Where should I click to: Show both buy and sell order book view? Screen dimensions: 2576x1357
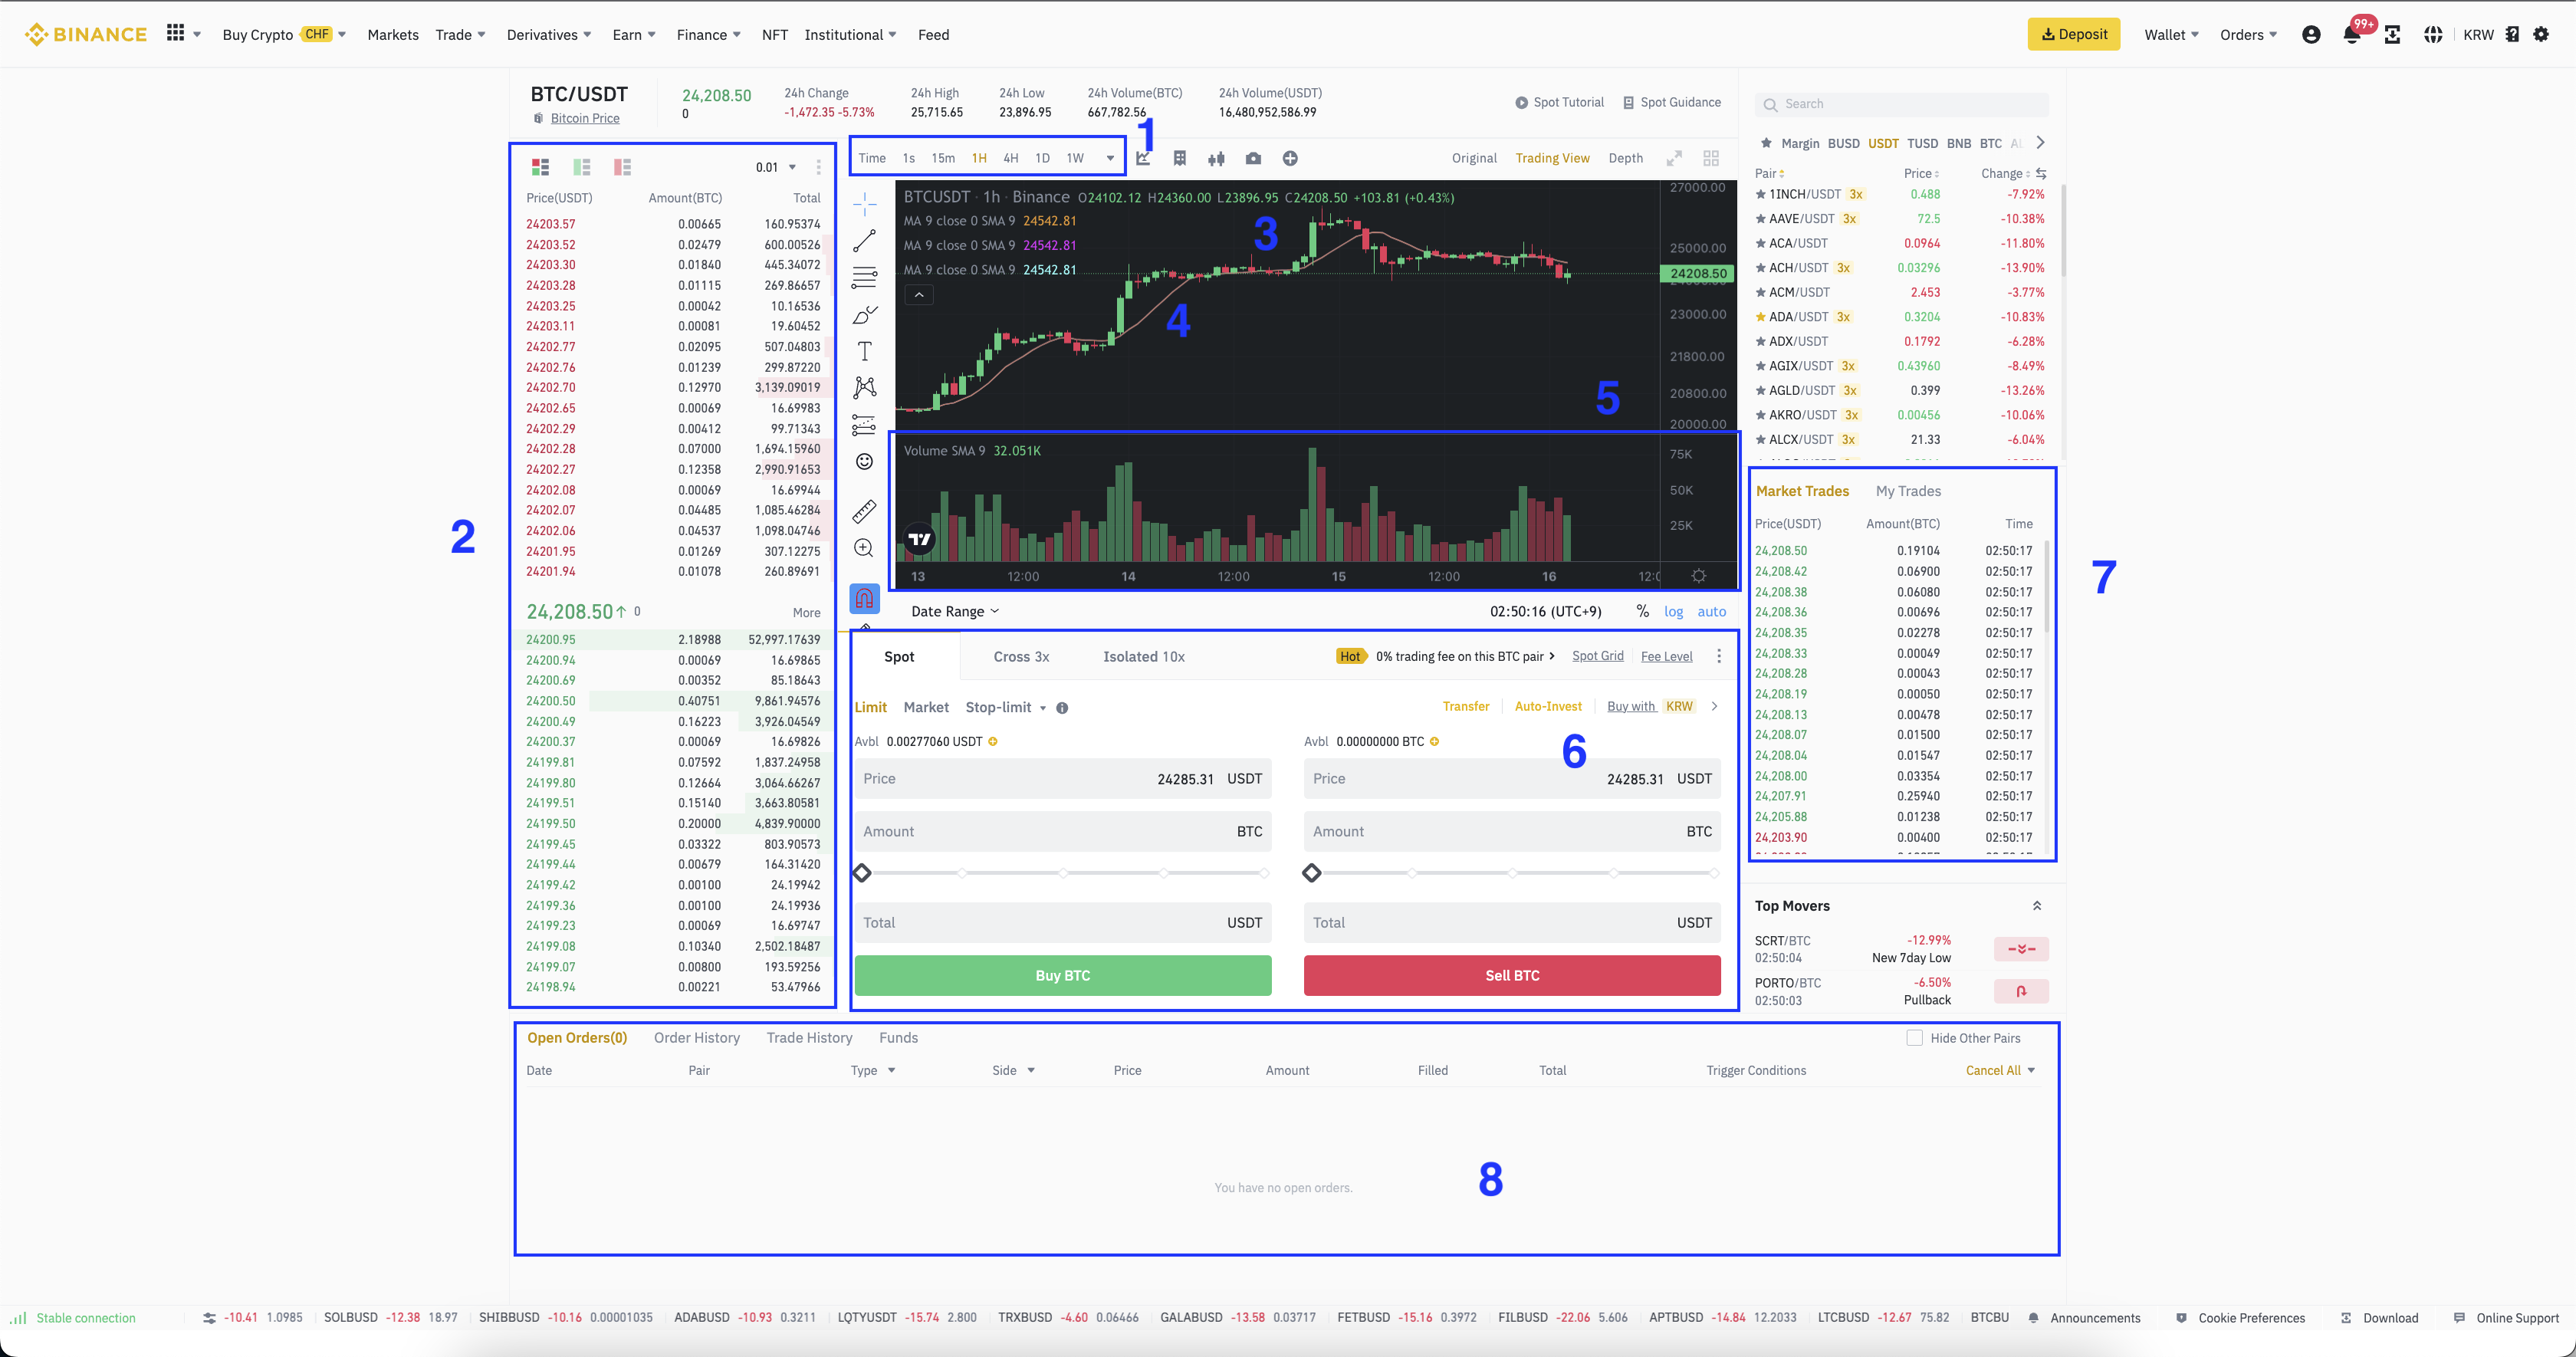click(x=540, y=167)
